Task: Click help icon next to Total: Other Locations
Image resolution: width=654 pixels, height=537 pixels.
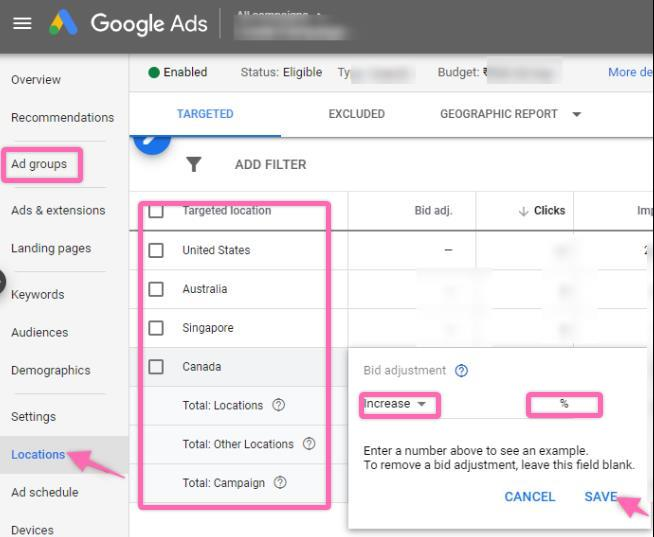Action: (x=309, y=444)
